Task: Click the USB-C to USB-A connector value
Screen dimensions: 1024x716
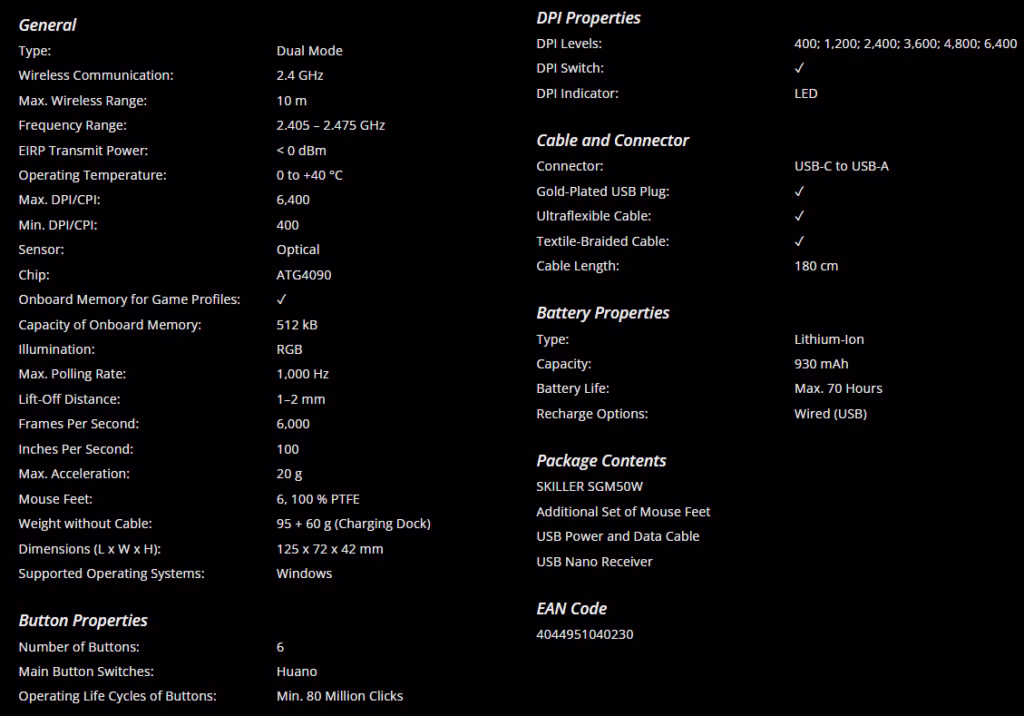Action: coord(841,167)
